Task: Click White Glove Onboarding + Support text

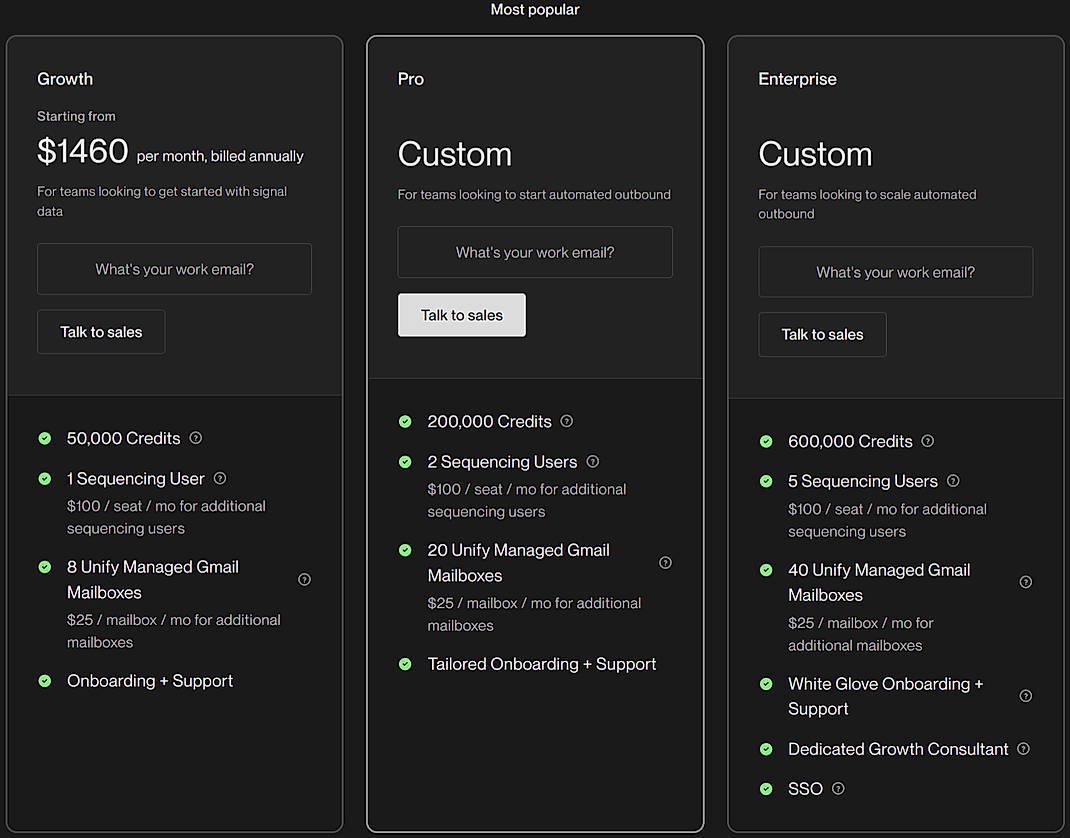Action: 886,696
